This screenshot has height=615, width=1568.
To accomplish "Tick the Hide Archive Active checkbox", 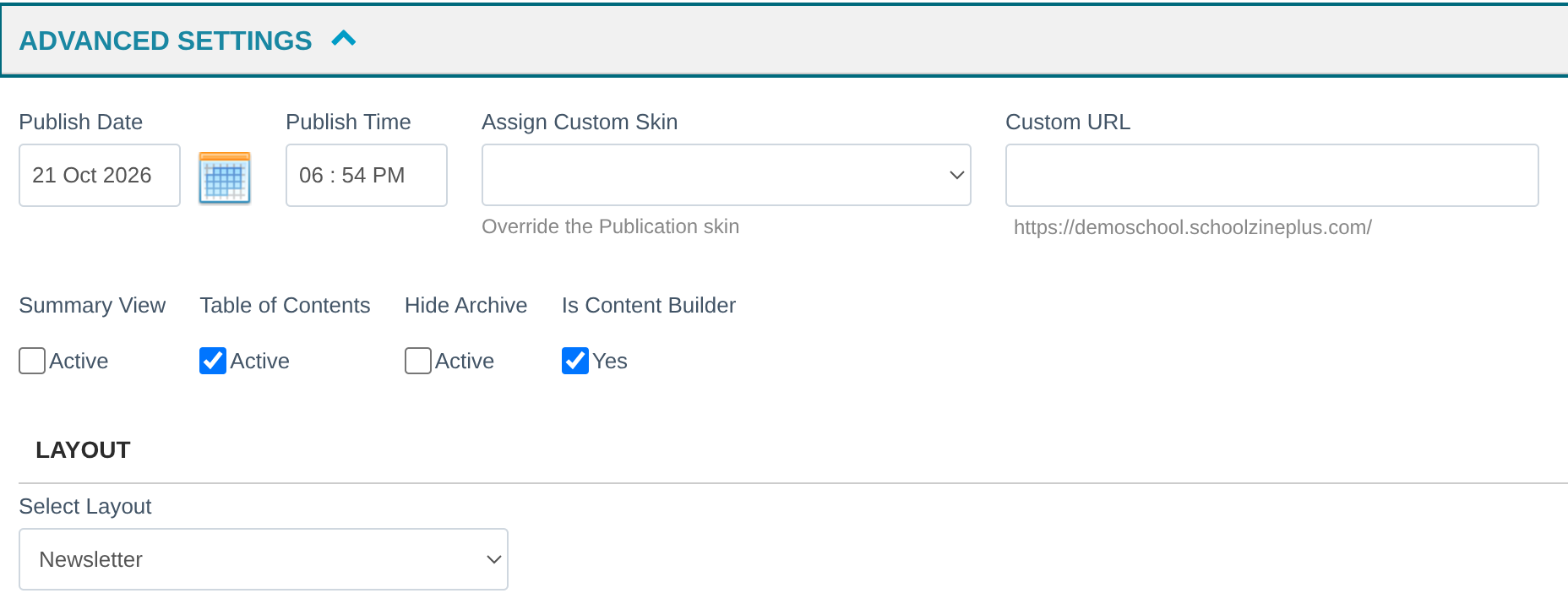I will [418, 361].
